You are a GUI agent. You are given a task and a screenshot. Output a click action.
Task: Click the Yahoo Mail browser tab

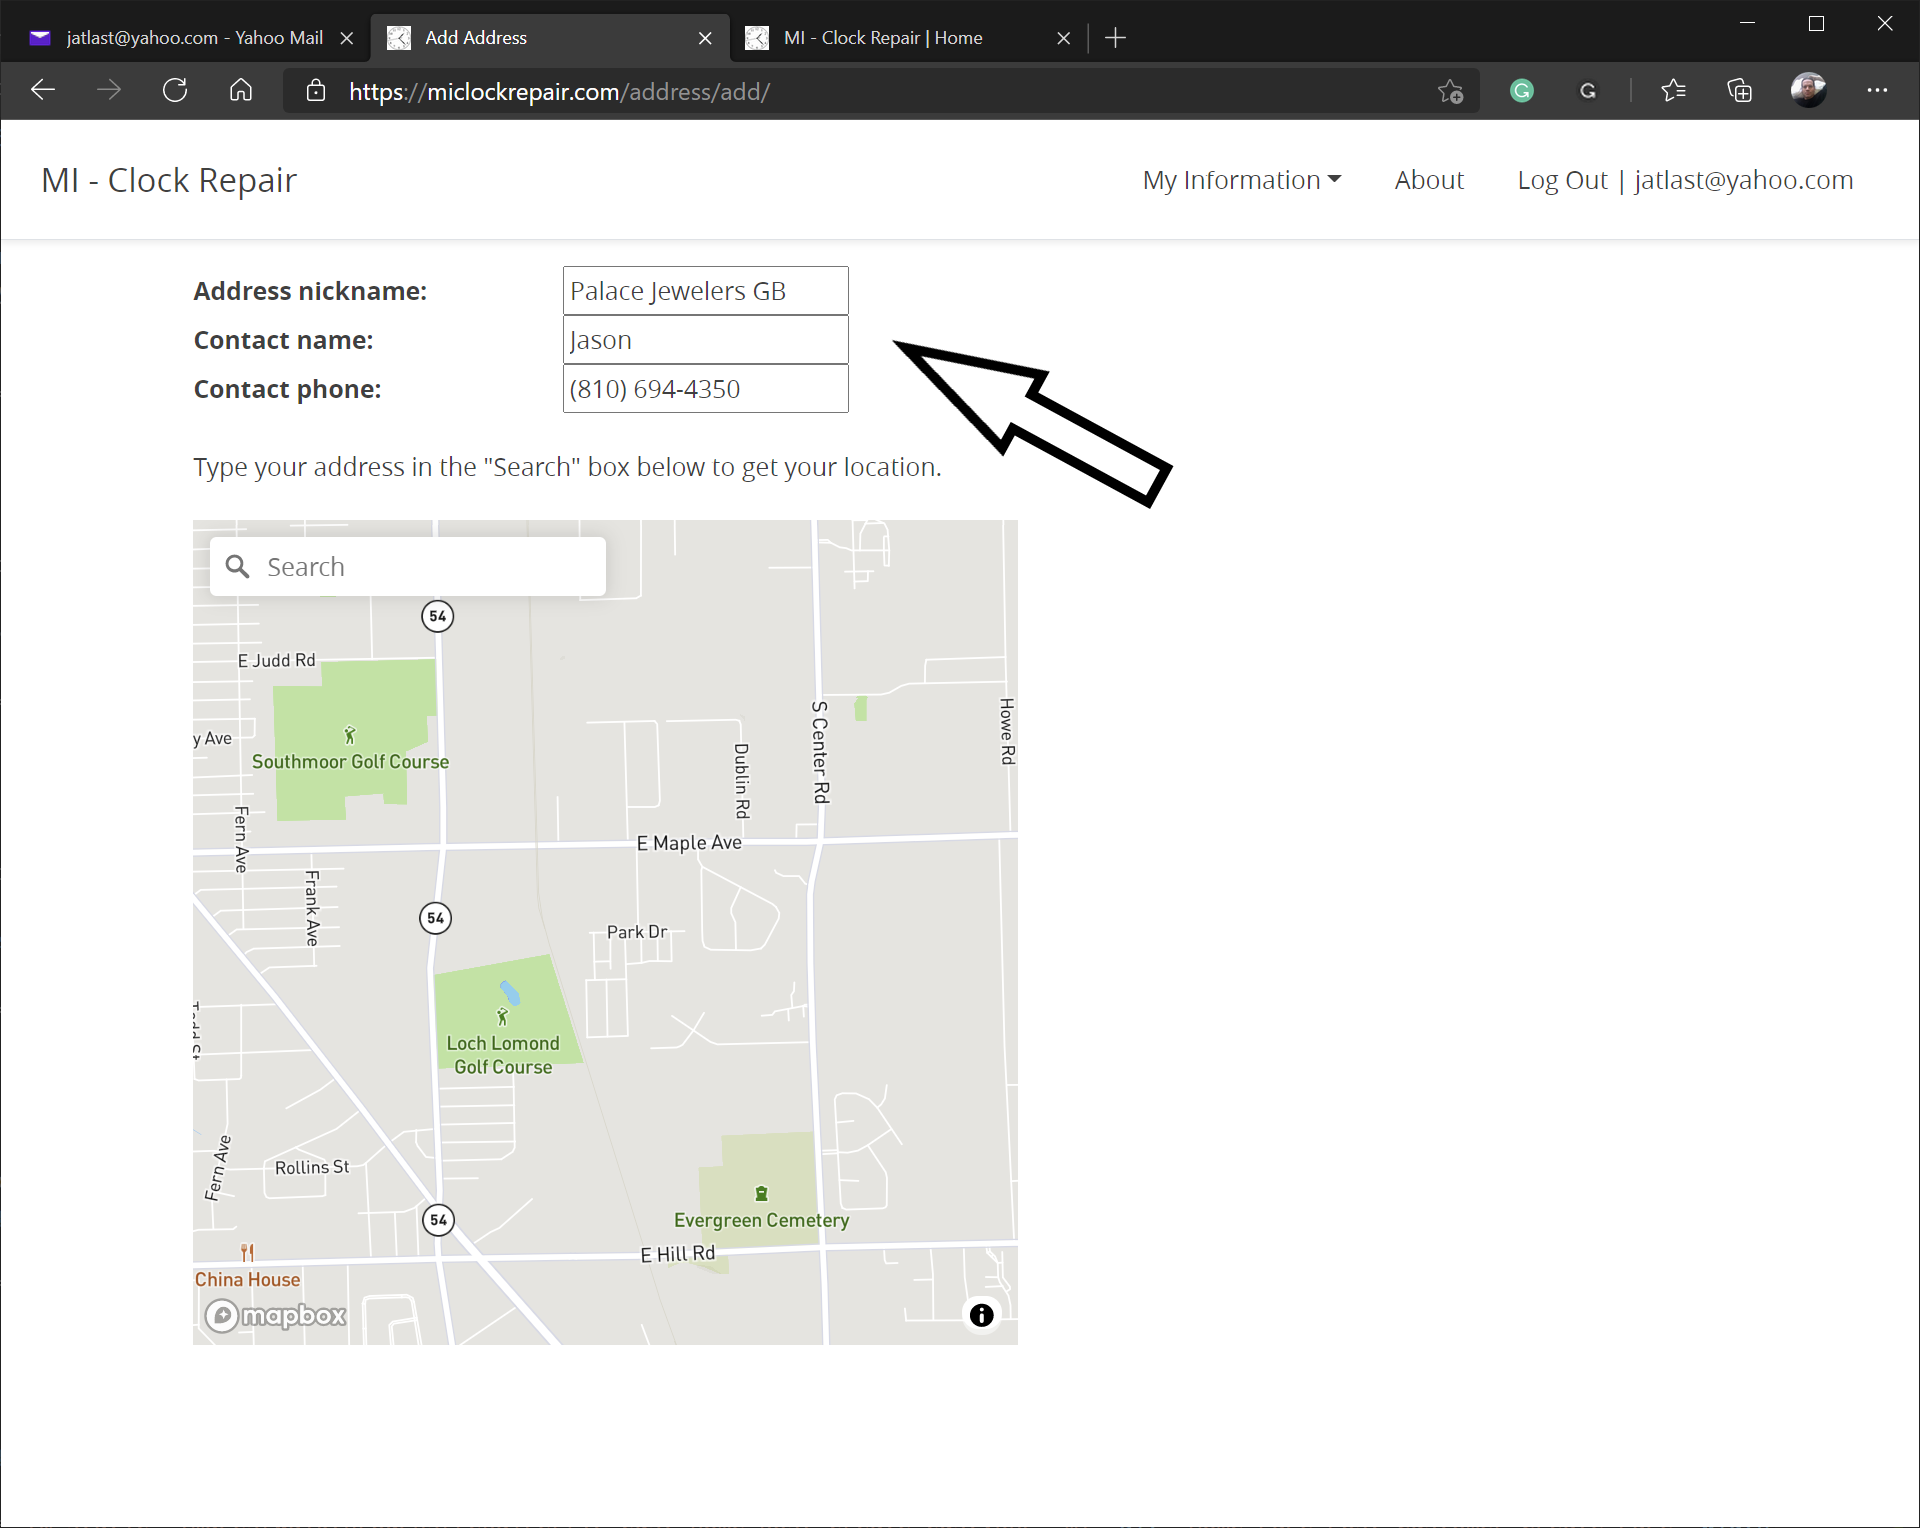(x=187, y=37)
